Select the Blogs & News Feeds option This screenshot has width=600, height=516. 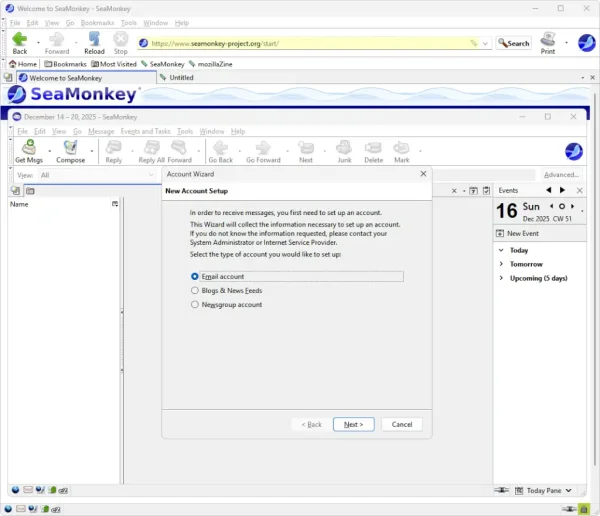point(194,291)
